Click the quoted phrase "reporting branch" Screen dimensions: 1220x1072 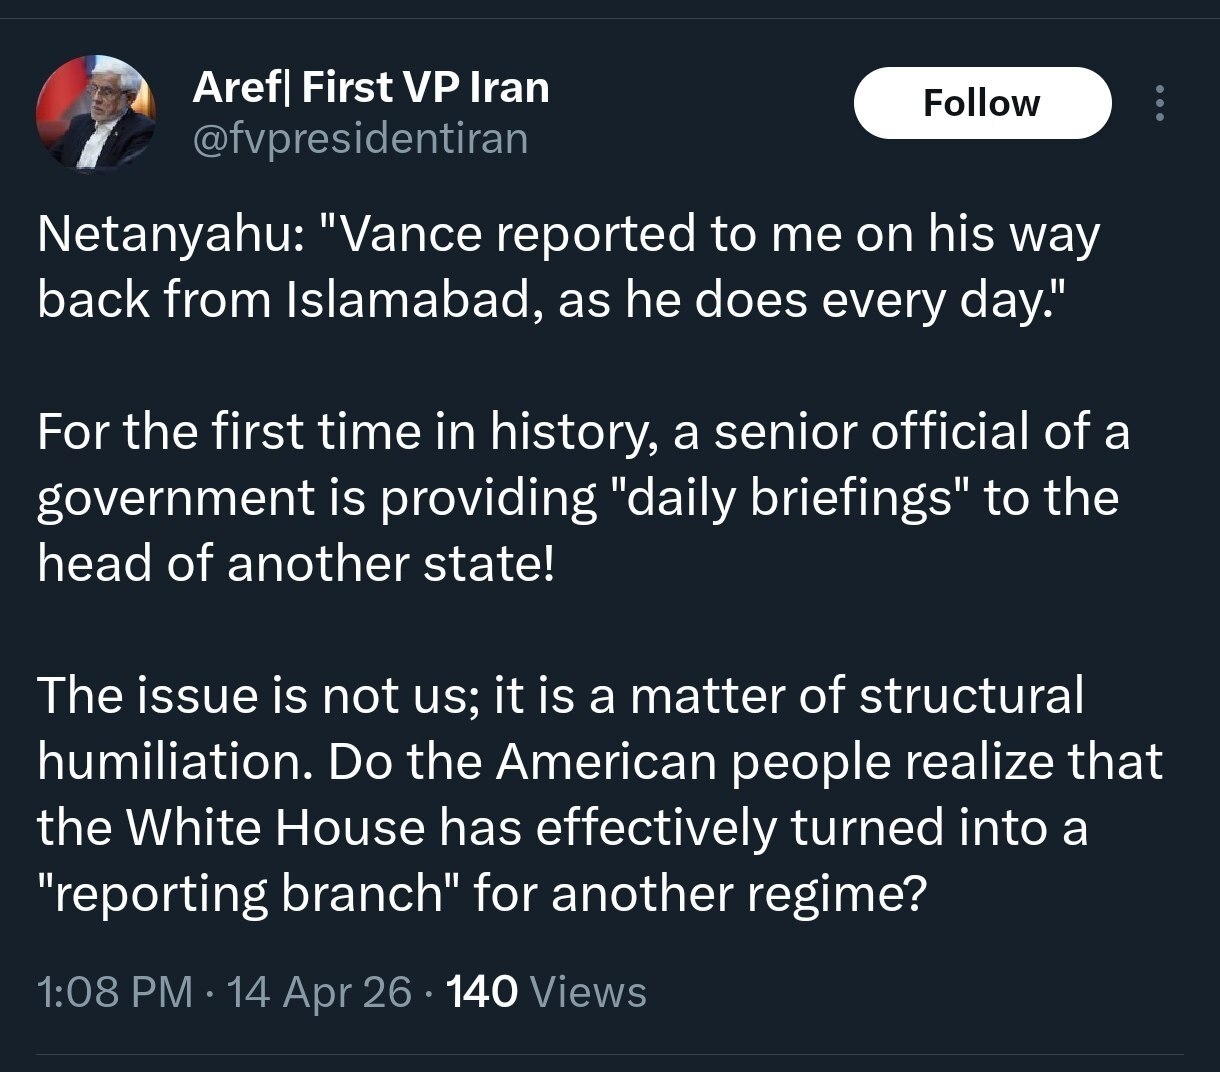tap(247, 894)
